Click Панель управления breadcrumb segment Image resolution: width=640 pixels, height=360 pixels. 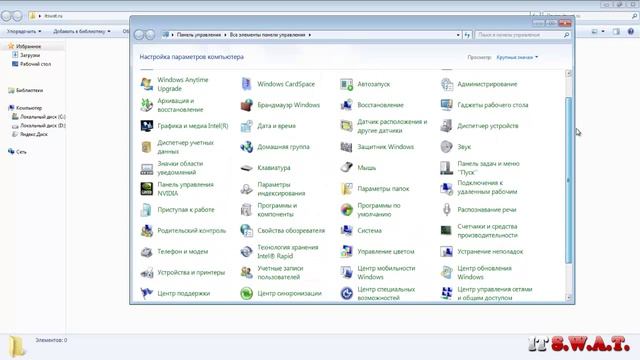pos(199,35)
